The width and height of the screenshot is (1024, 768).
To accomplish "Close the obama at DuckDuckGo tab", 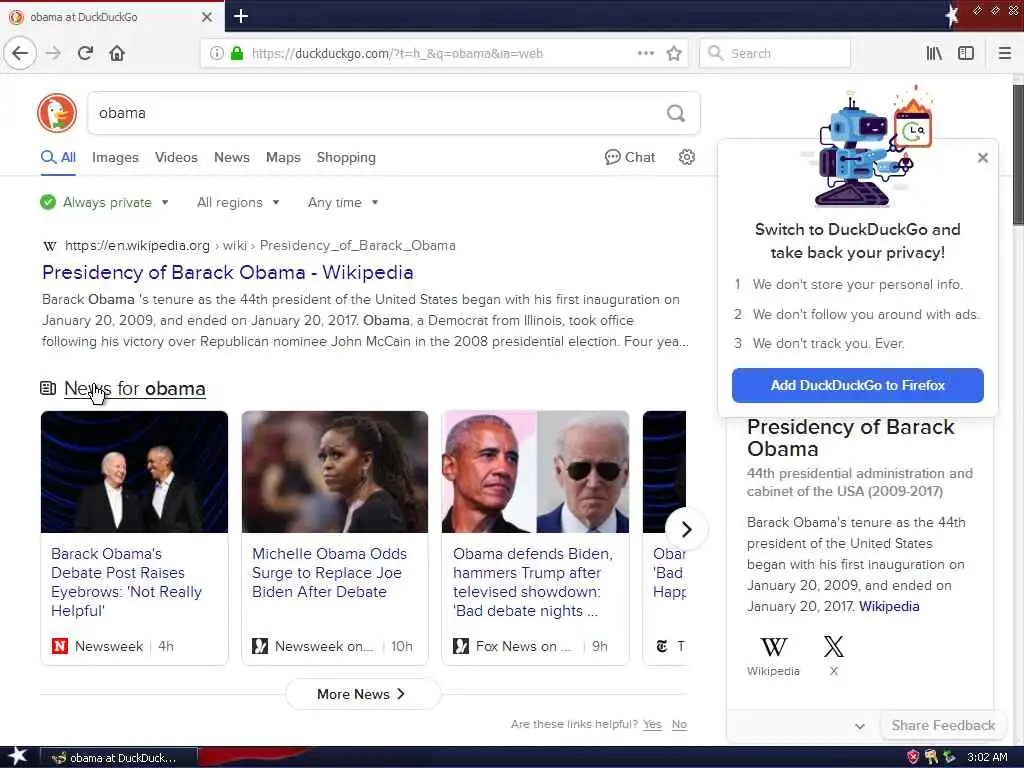I will (x=207, y=17).
